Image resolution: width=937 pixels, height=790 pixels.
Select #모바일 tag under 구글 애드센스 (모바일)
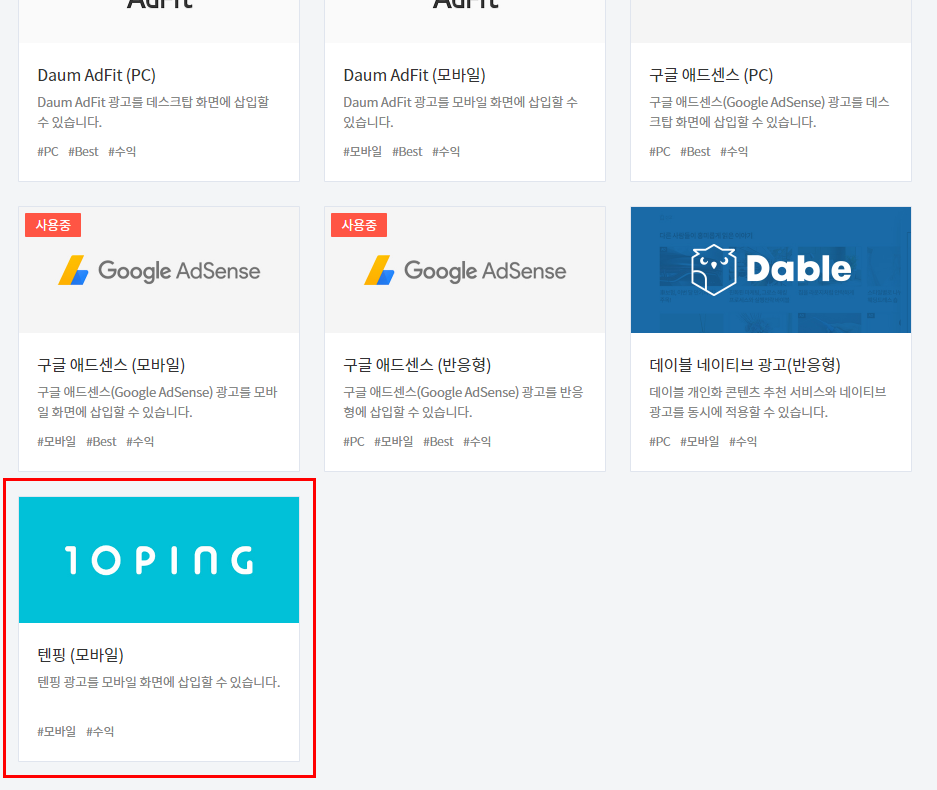[x=57, y=442]
